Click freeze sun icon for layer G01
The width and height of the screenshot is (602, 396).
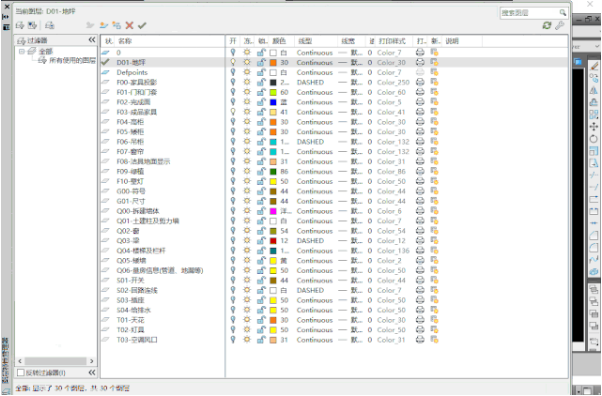click(247, 201)
